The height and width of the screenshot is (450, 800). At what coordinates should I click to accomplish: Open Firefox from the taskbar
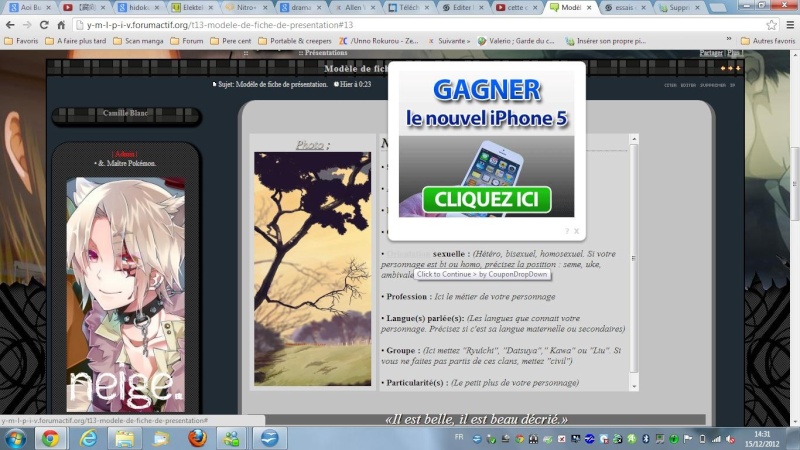[x=197, y=438]
